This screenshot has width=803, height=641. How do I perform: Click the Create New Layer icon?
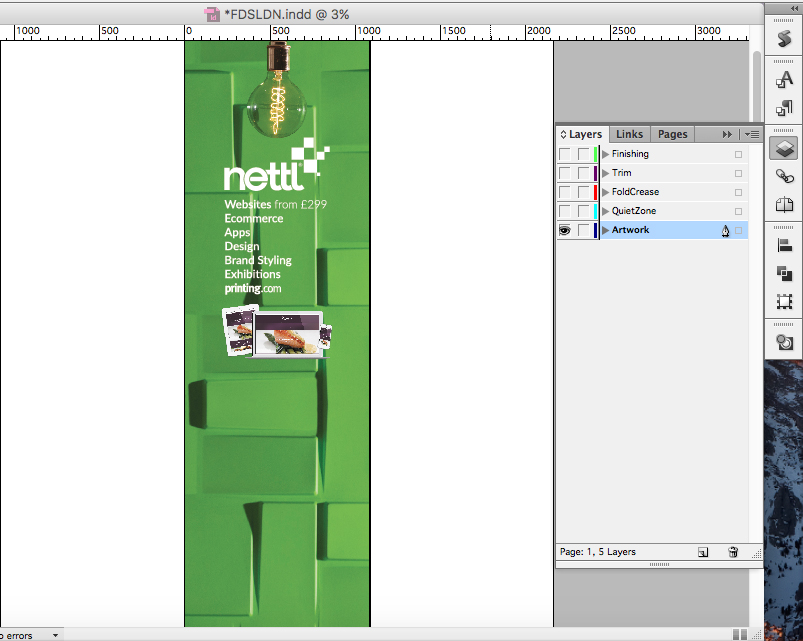[x=703, y=552]
